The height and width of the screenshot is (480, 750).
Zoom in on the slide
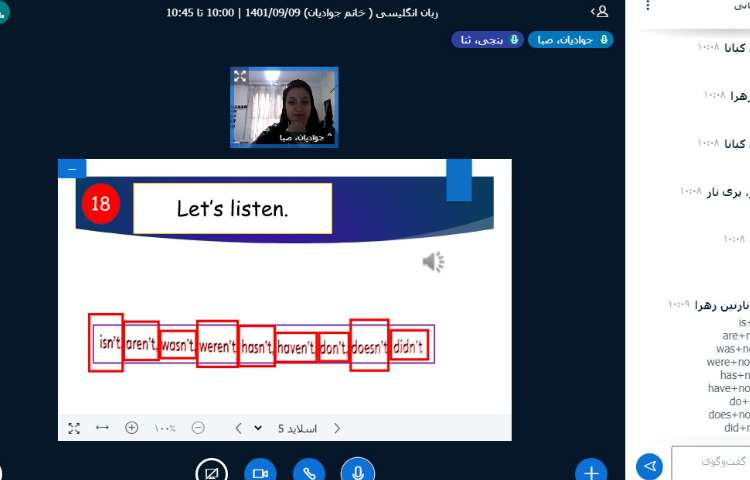(x=132, y=427)
